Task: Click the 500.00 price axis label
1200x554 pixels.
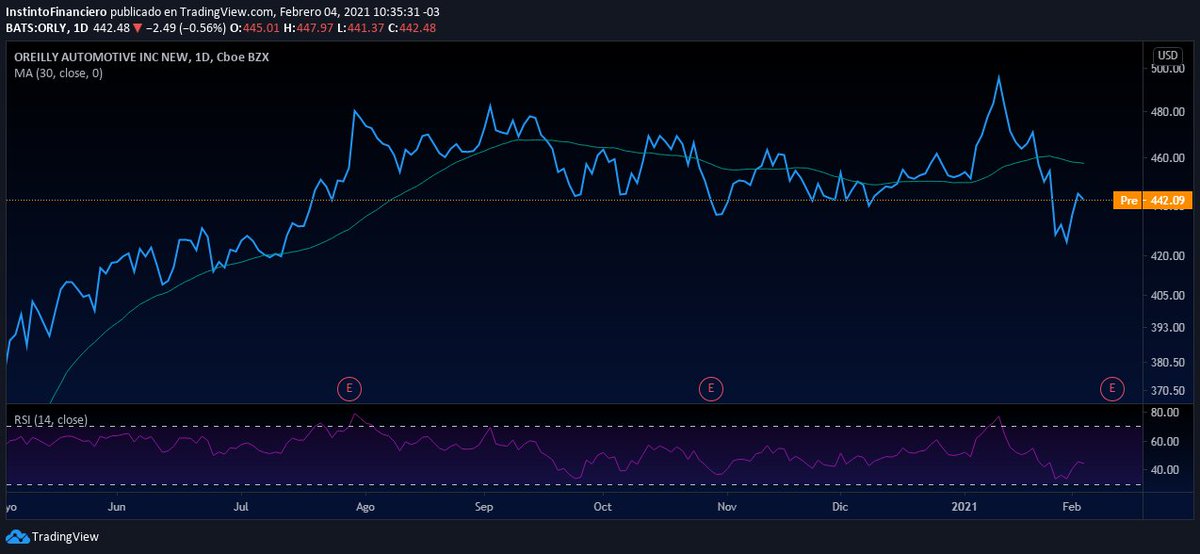Action: (x=1166, y=69)
